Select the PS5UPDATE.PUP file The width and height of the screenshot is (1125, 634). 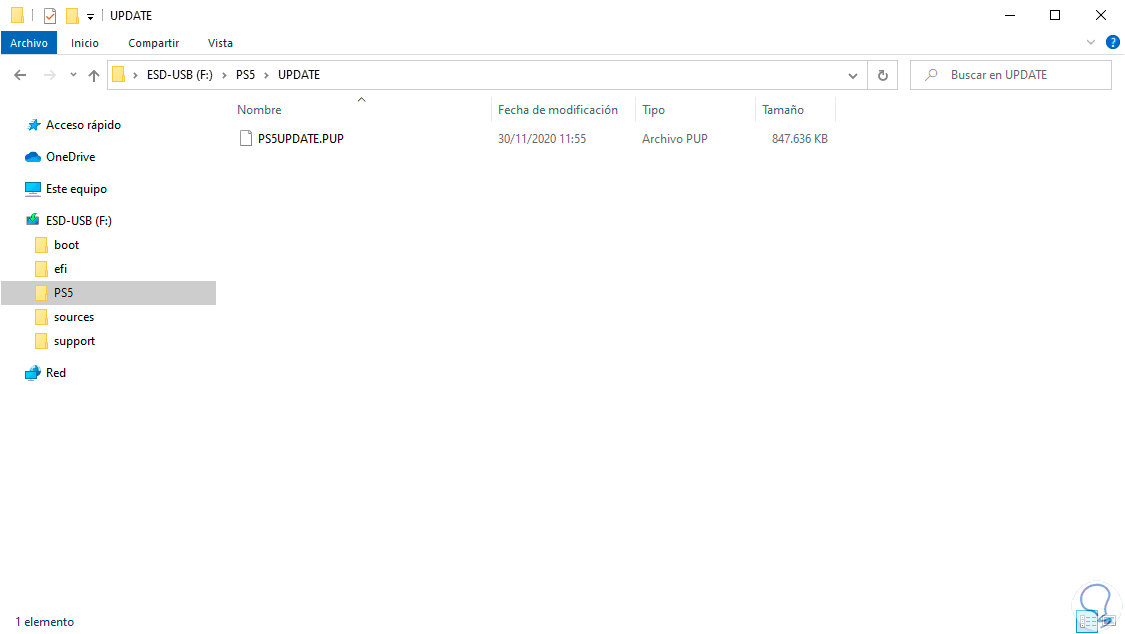click(x=301, y=138)
